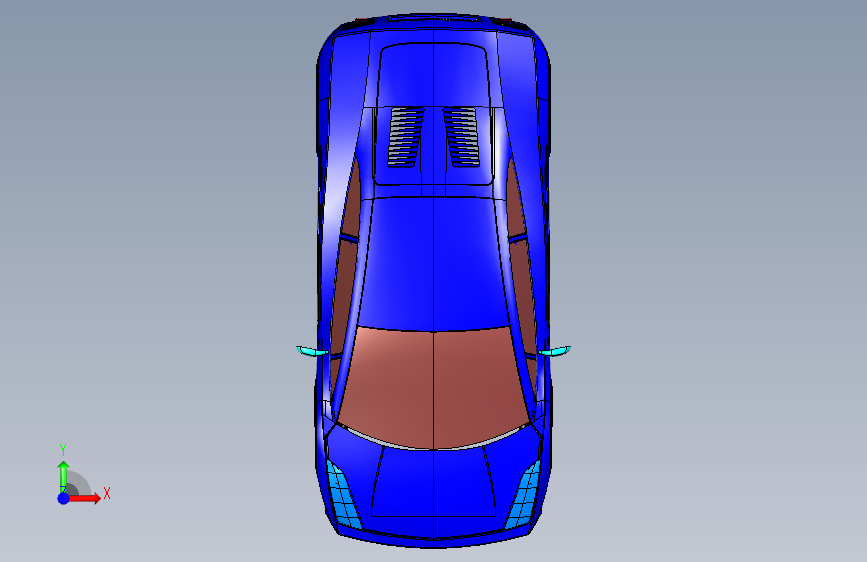Click the green Y axis arrow of the triad
Viewport: 867px width, 562px height.
[64, 476]
